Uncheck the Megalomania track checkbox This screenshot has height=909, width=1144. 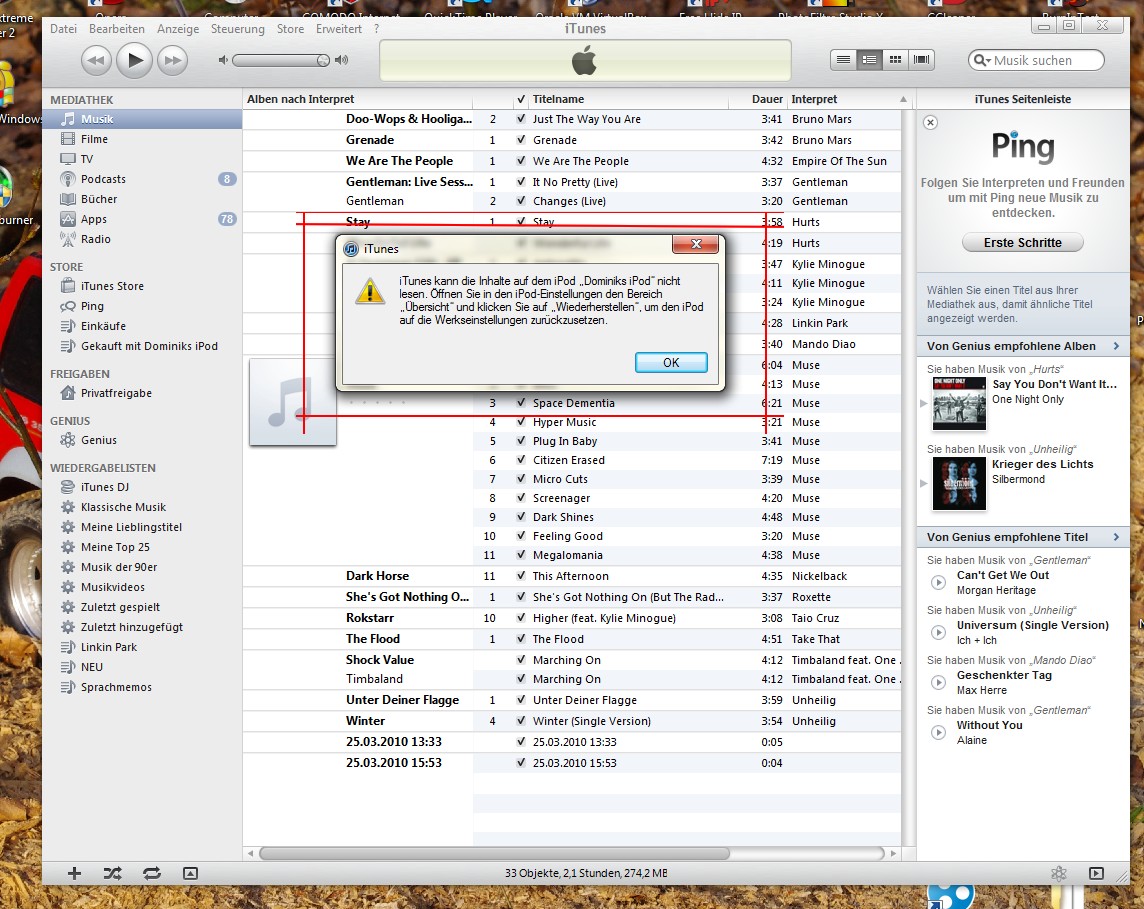point(521,554)
